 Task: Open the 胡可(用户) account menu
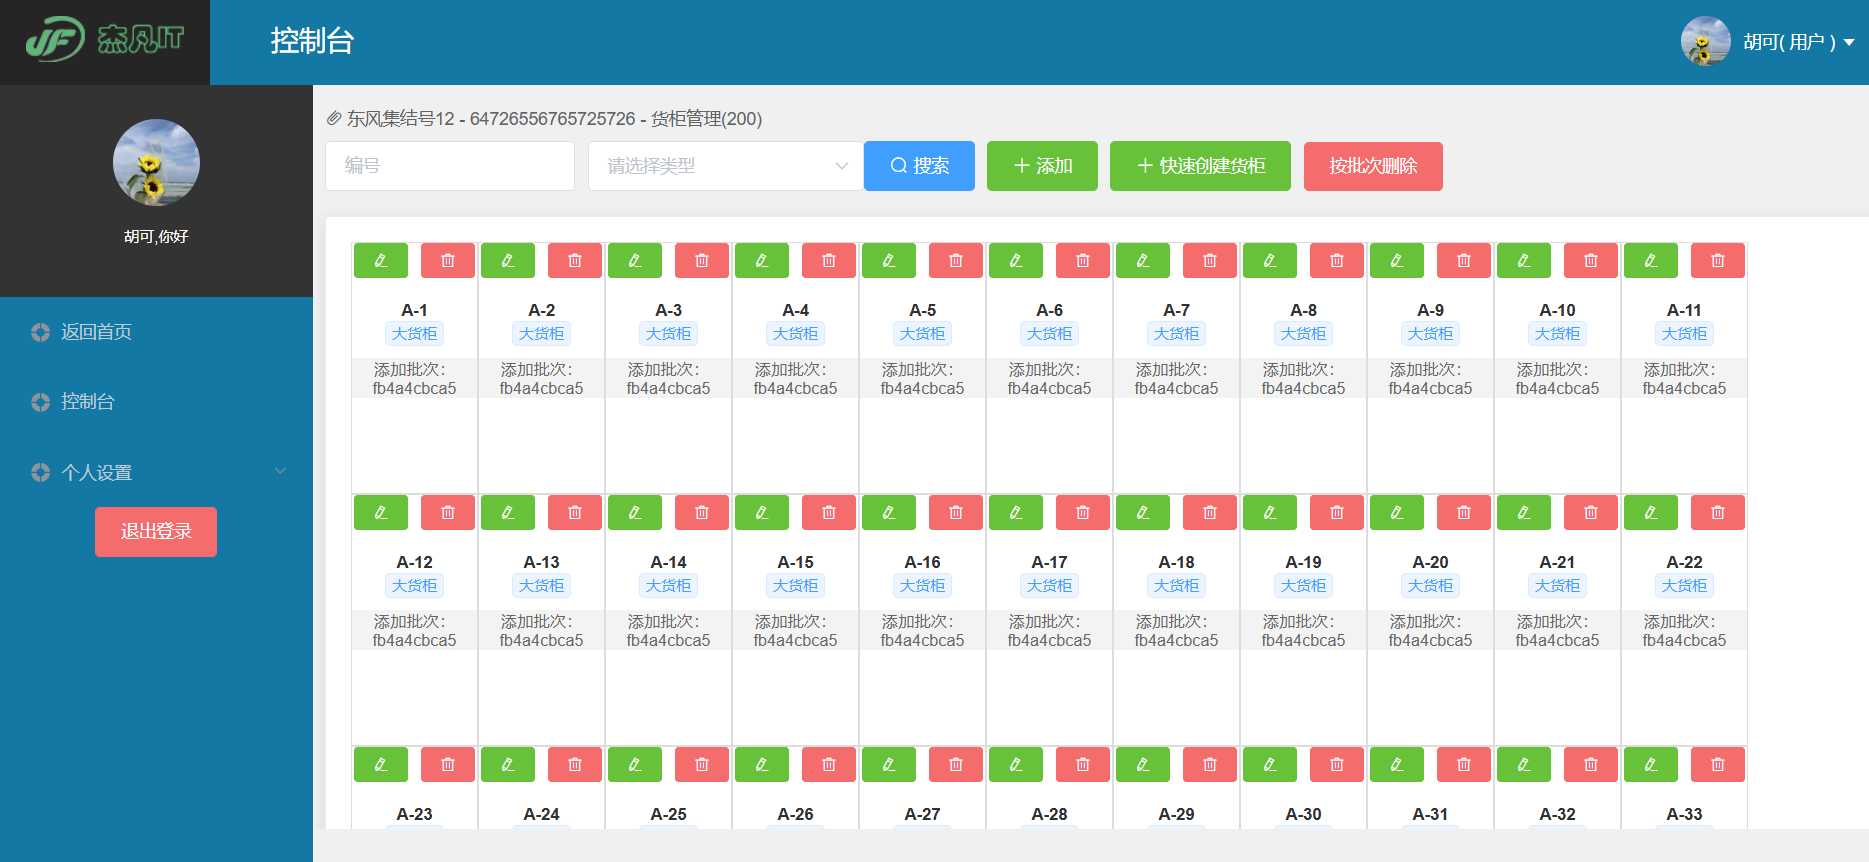tap(1798, 42)
